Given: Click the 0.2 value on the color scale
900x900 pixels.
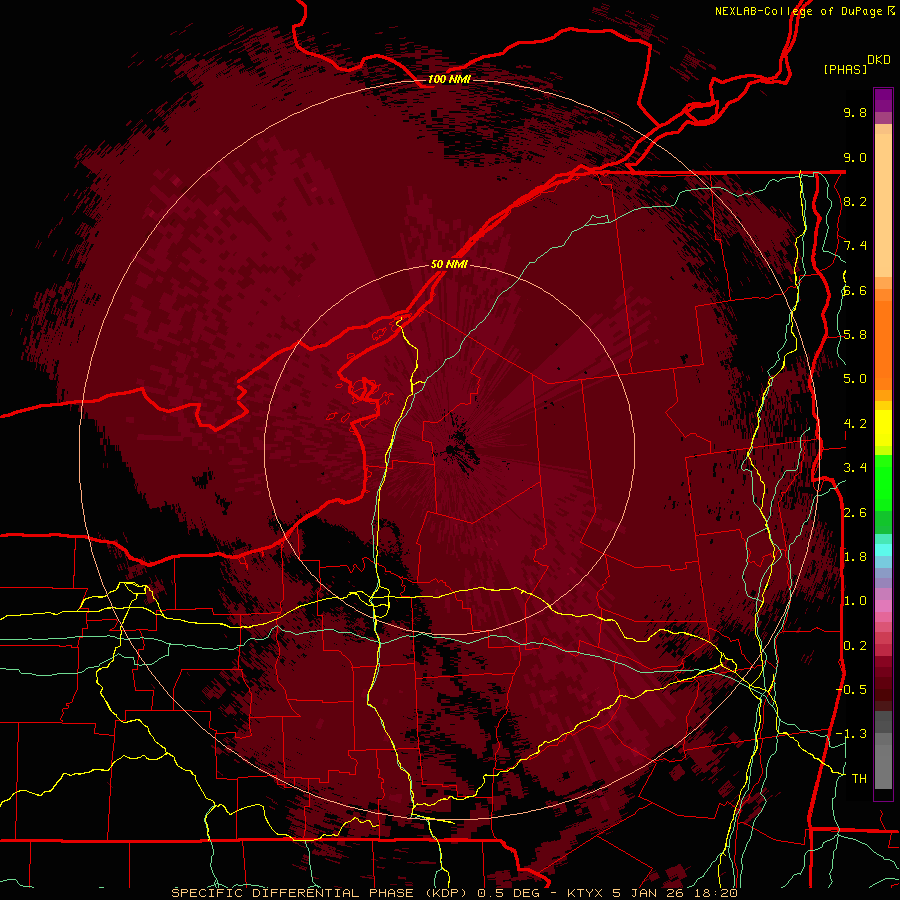Looking at the screenshot, I should (x=855, y=646).
